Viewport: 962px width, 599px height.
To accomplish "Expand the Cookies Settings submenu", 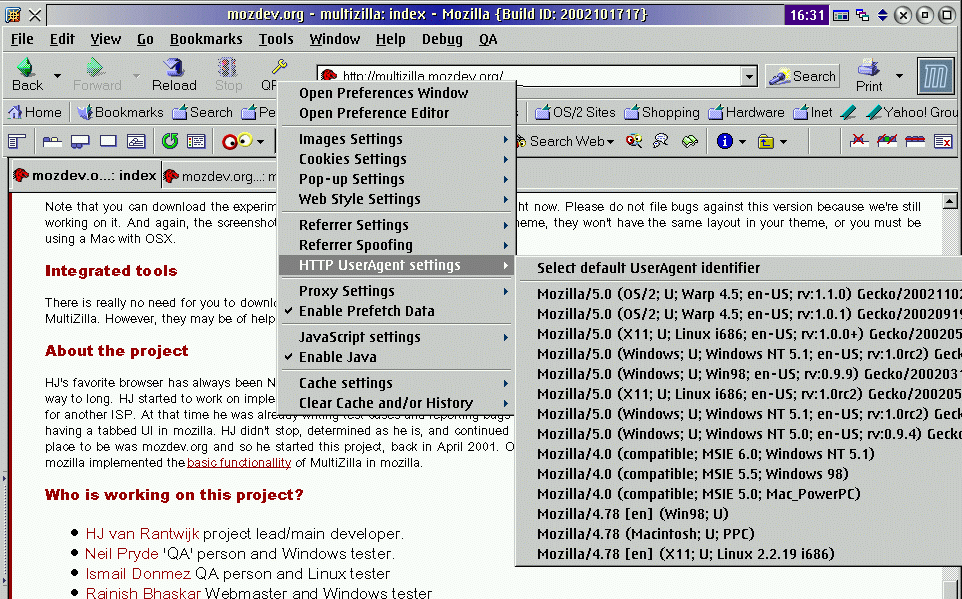I will coord(396,159).
